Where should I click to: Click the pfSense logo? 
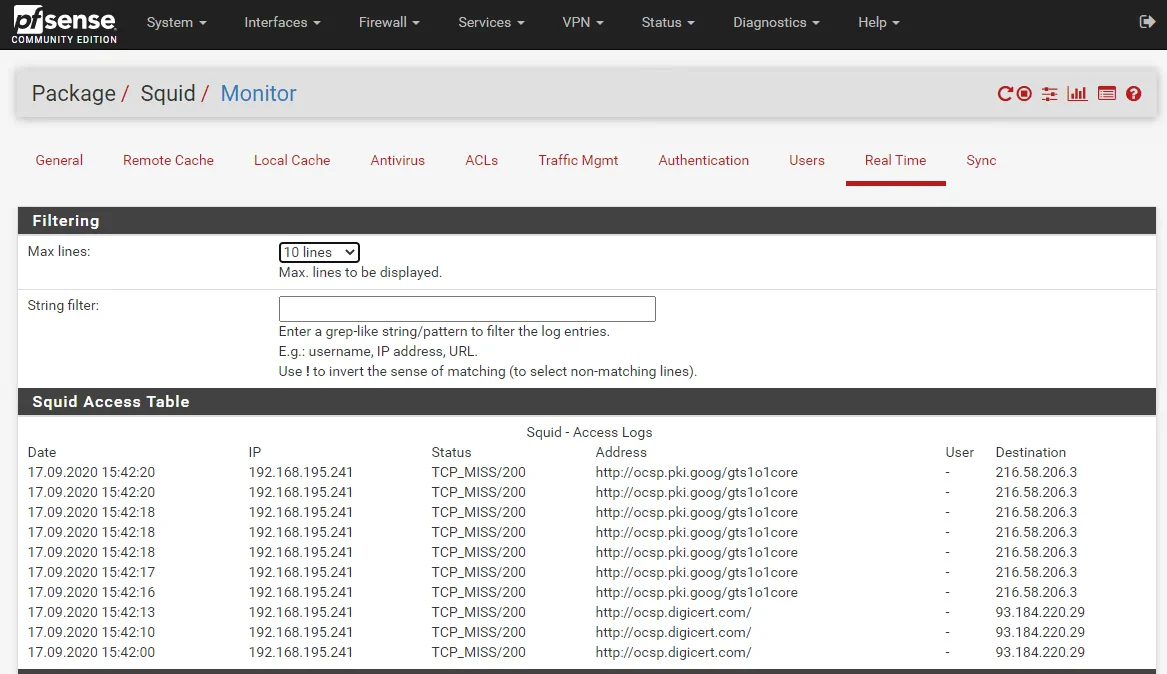[x=62, y=24]
